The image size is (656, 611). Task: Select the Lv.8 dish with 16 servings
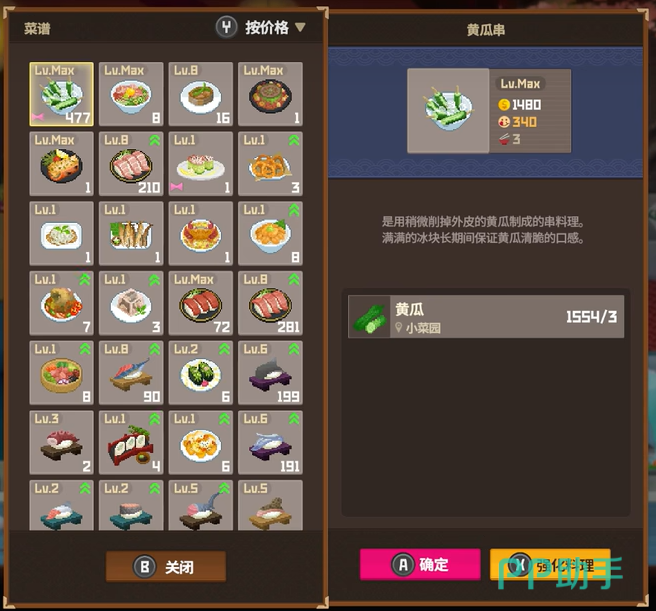(x=201, y=94)
